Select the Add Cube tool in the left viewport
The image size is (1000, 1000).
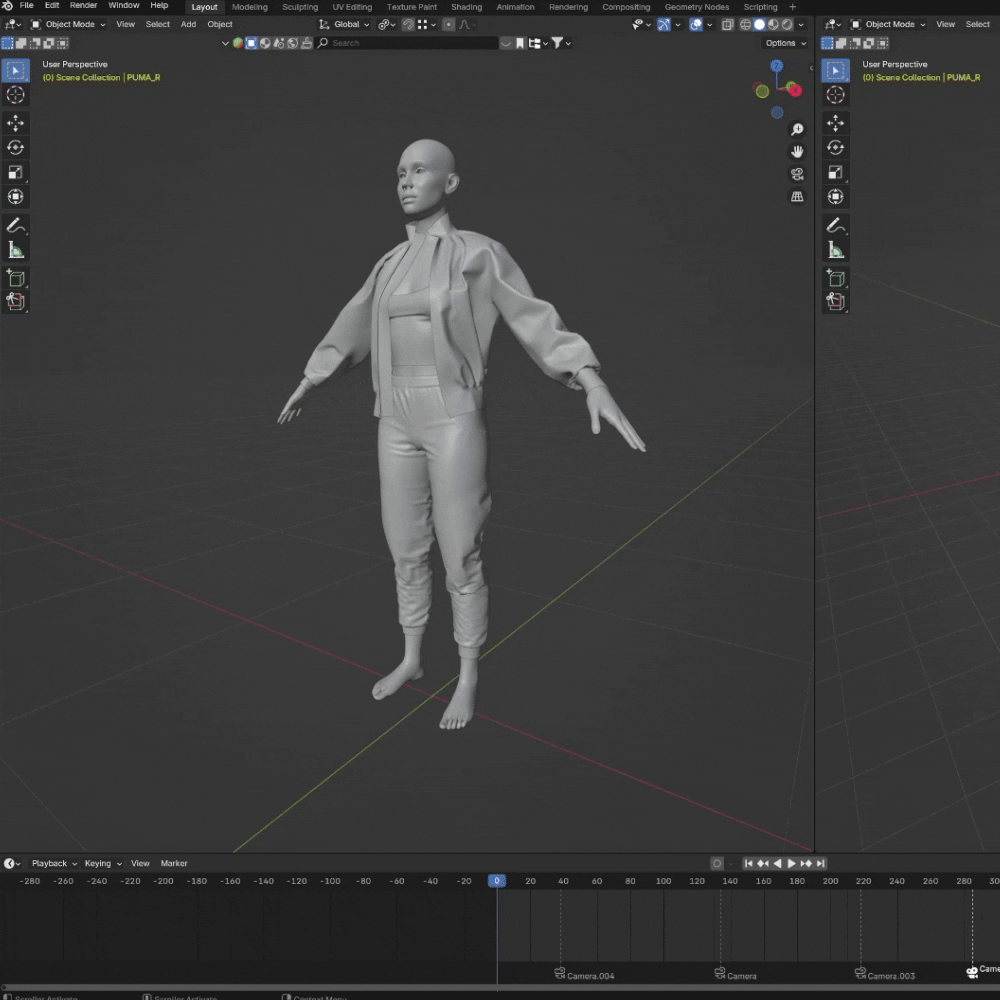pos(15,278)
